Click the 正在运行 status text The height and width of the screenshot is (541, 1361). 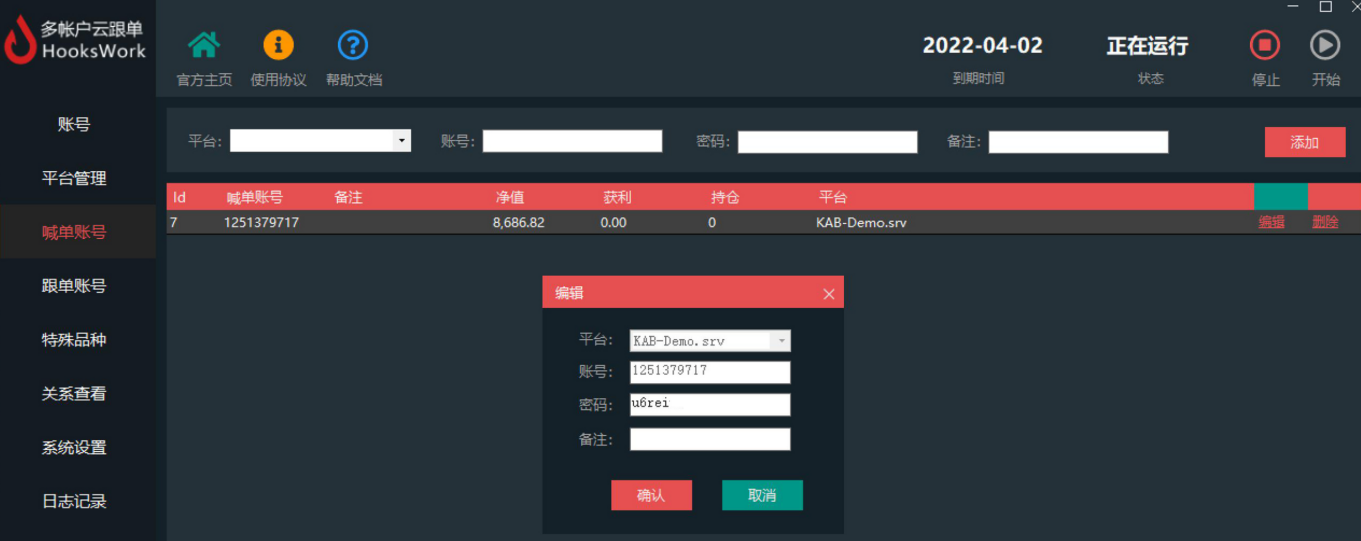[x=1147, y=45]
